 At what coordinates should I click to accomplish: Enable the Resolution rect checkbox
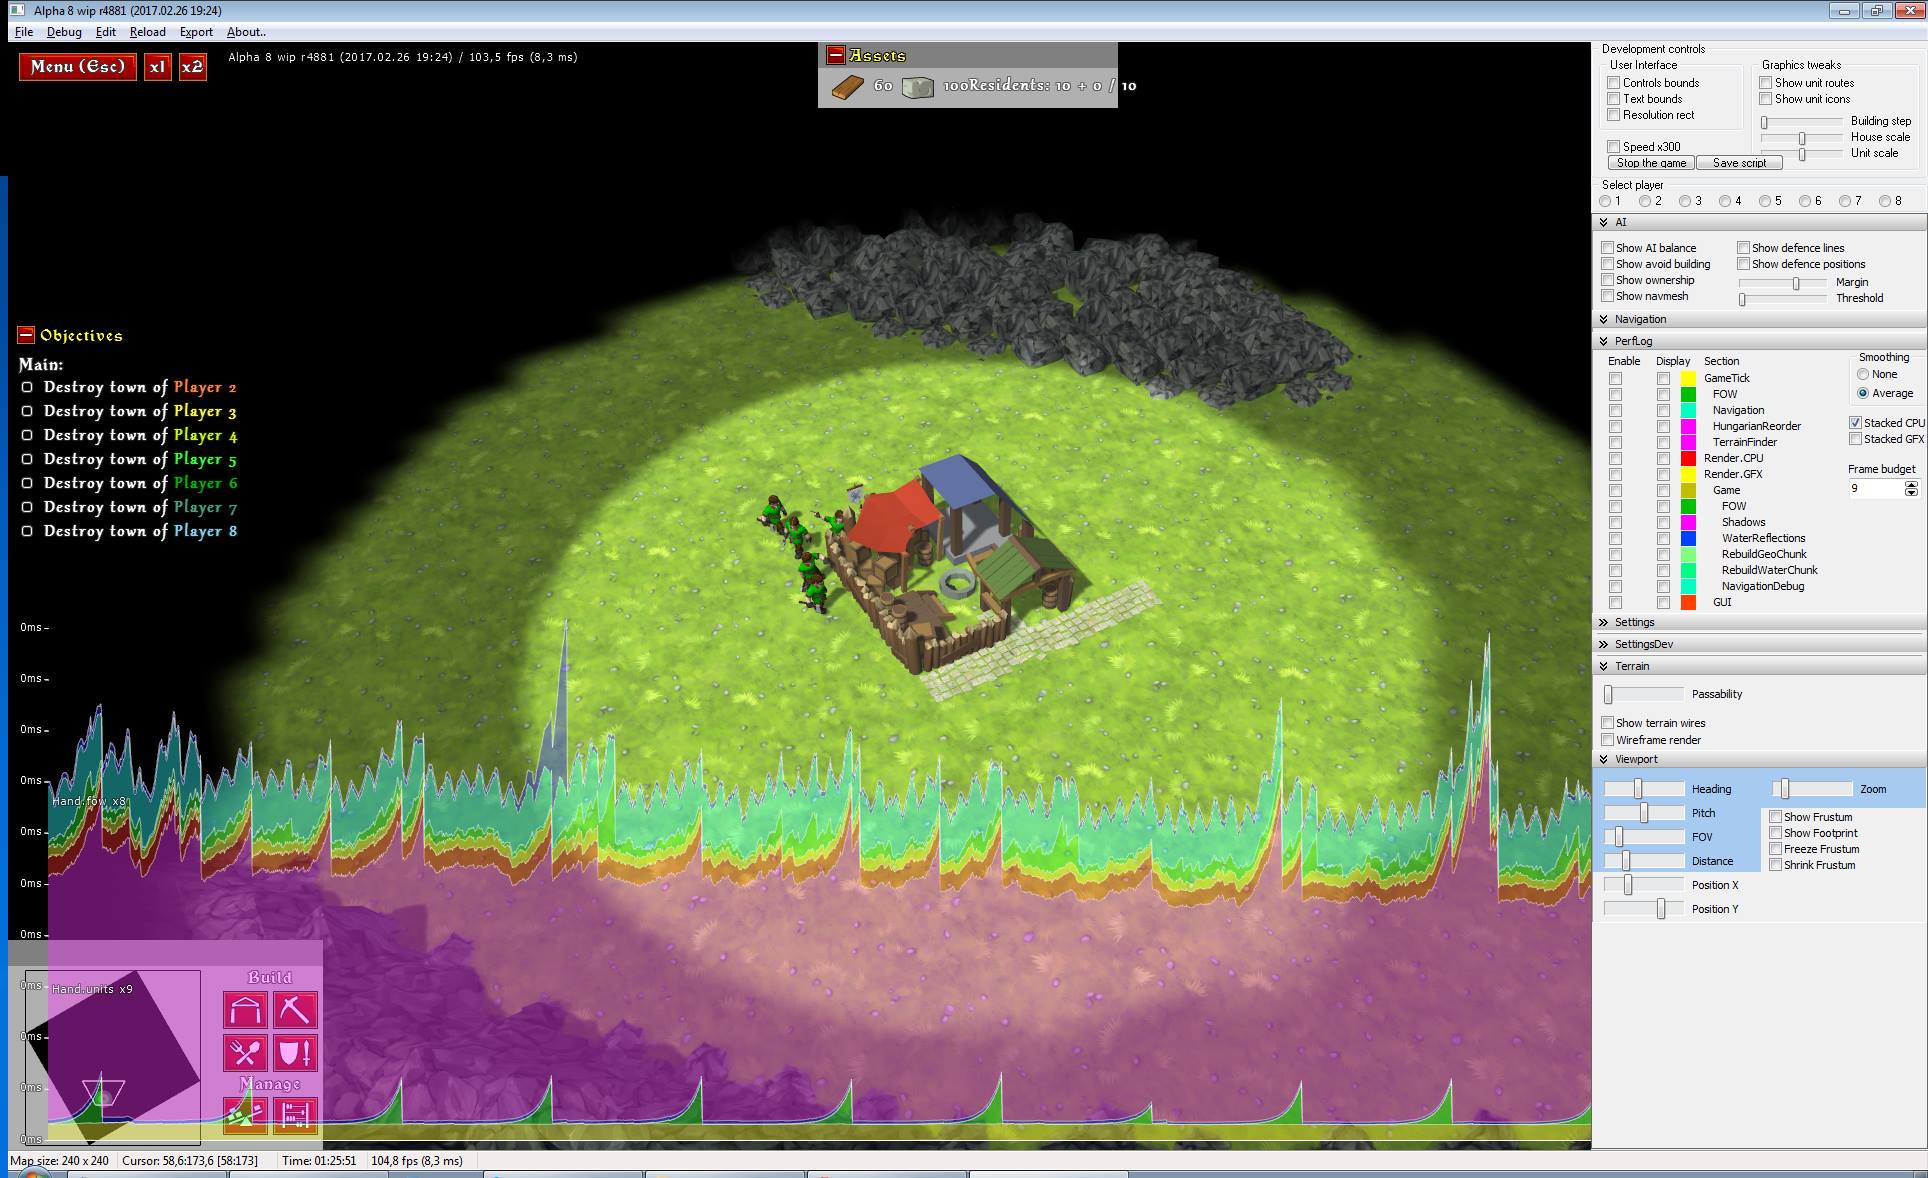(1613, 115)
